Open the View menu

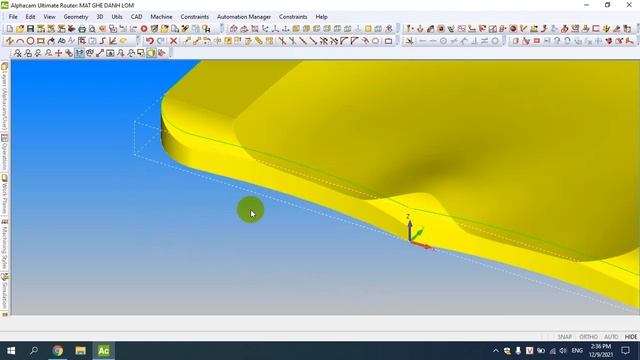tap(49, 17)
